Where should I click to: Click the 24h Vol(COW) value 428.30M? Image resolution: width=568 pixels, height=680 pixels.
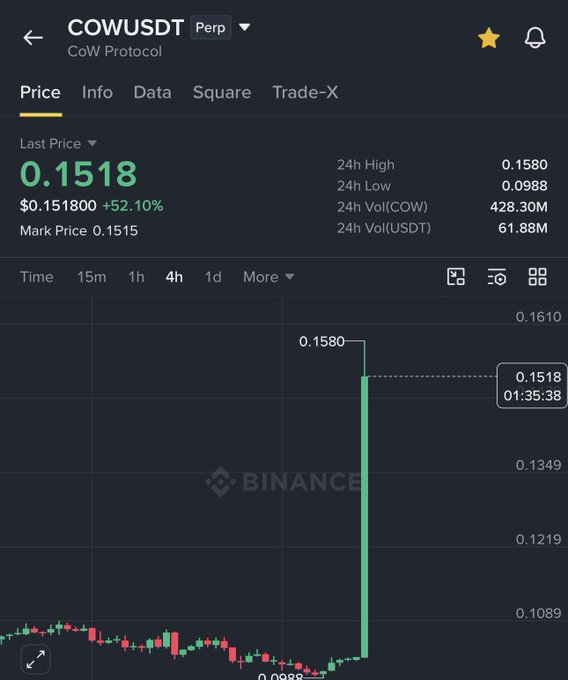tap(519, 207)
